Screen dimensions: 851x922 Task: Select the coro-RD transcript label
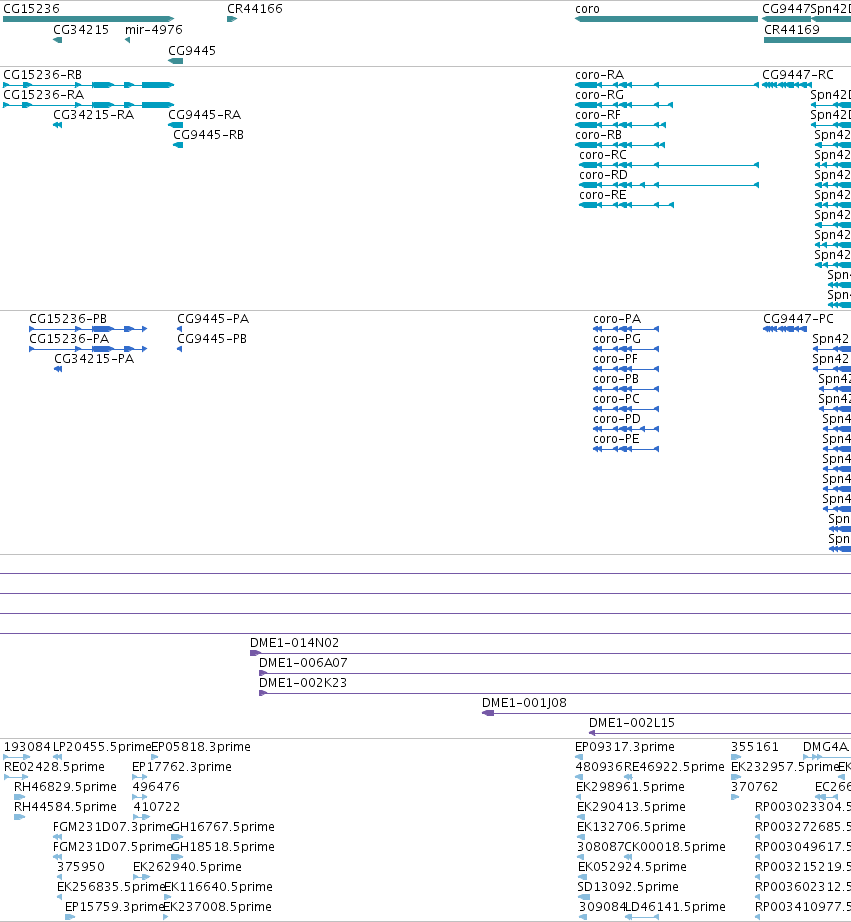point(603,175)
